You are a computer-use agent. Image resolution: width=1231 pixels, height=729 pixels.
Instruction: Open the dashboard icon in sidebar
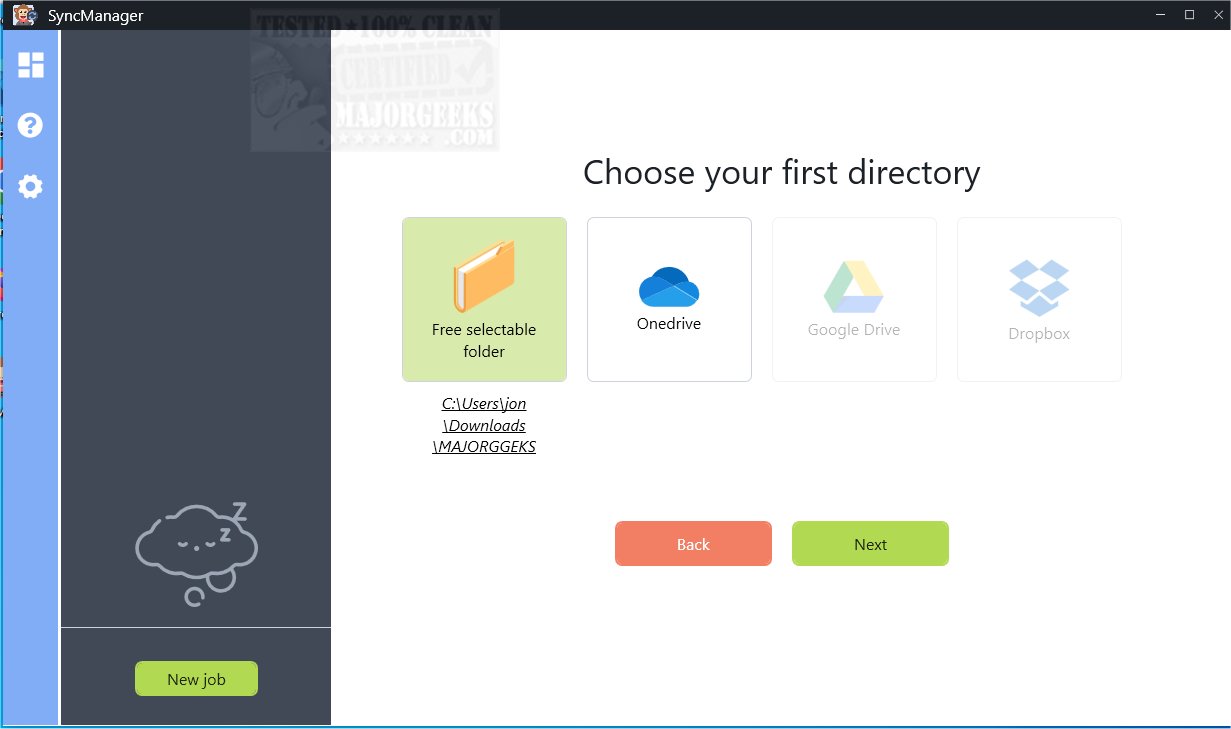tap(31, 65)
